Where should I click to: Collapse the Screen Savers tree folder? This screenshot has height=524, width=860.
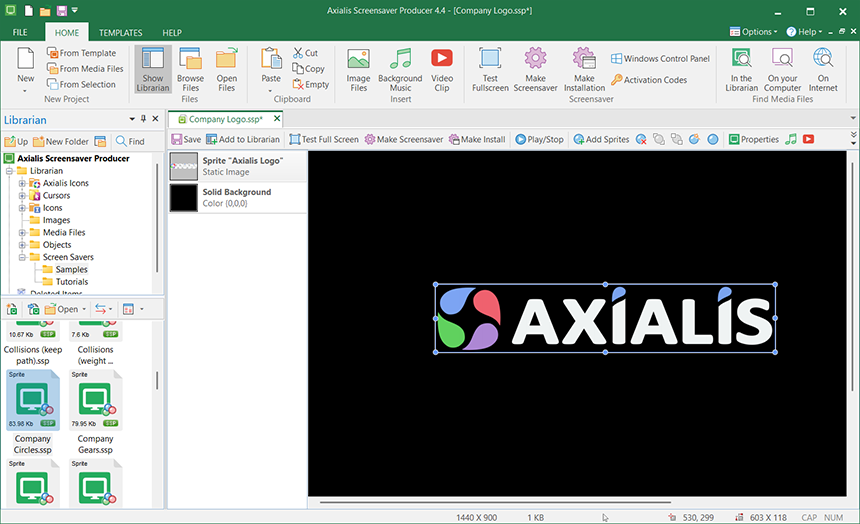point(22,258)
